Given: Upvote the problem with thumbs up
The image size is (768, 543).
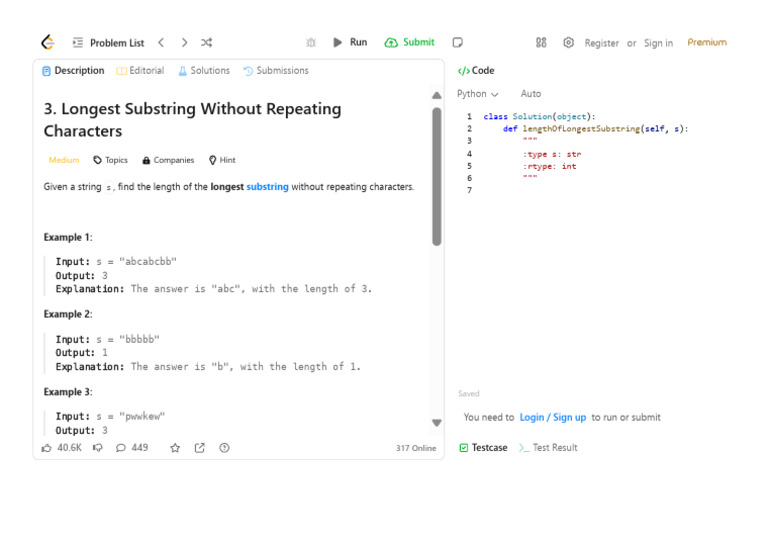Looking at the screenshot, I should click(47, 448).
